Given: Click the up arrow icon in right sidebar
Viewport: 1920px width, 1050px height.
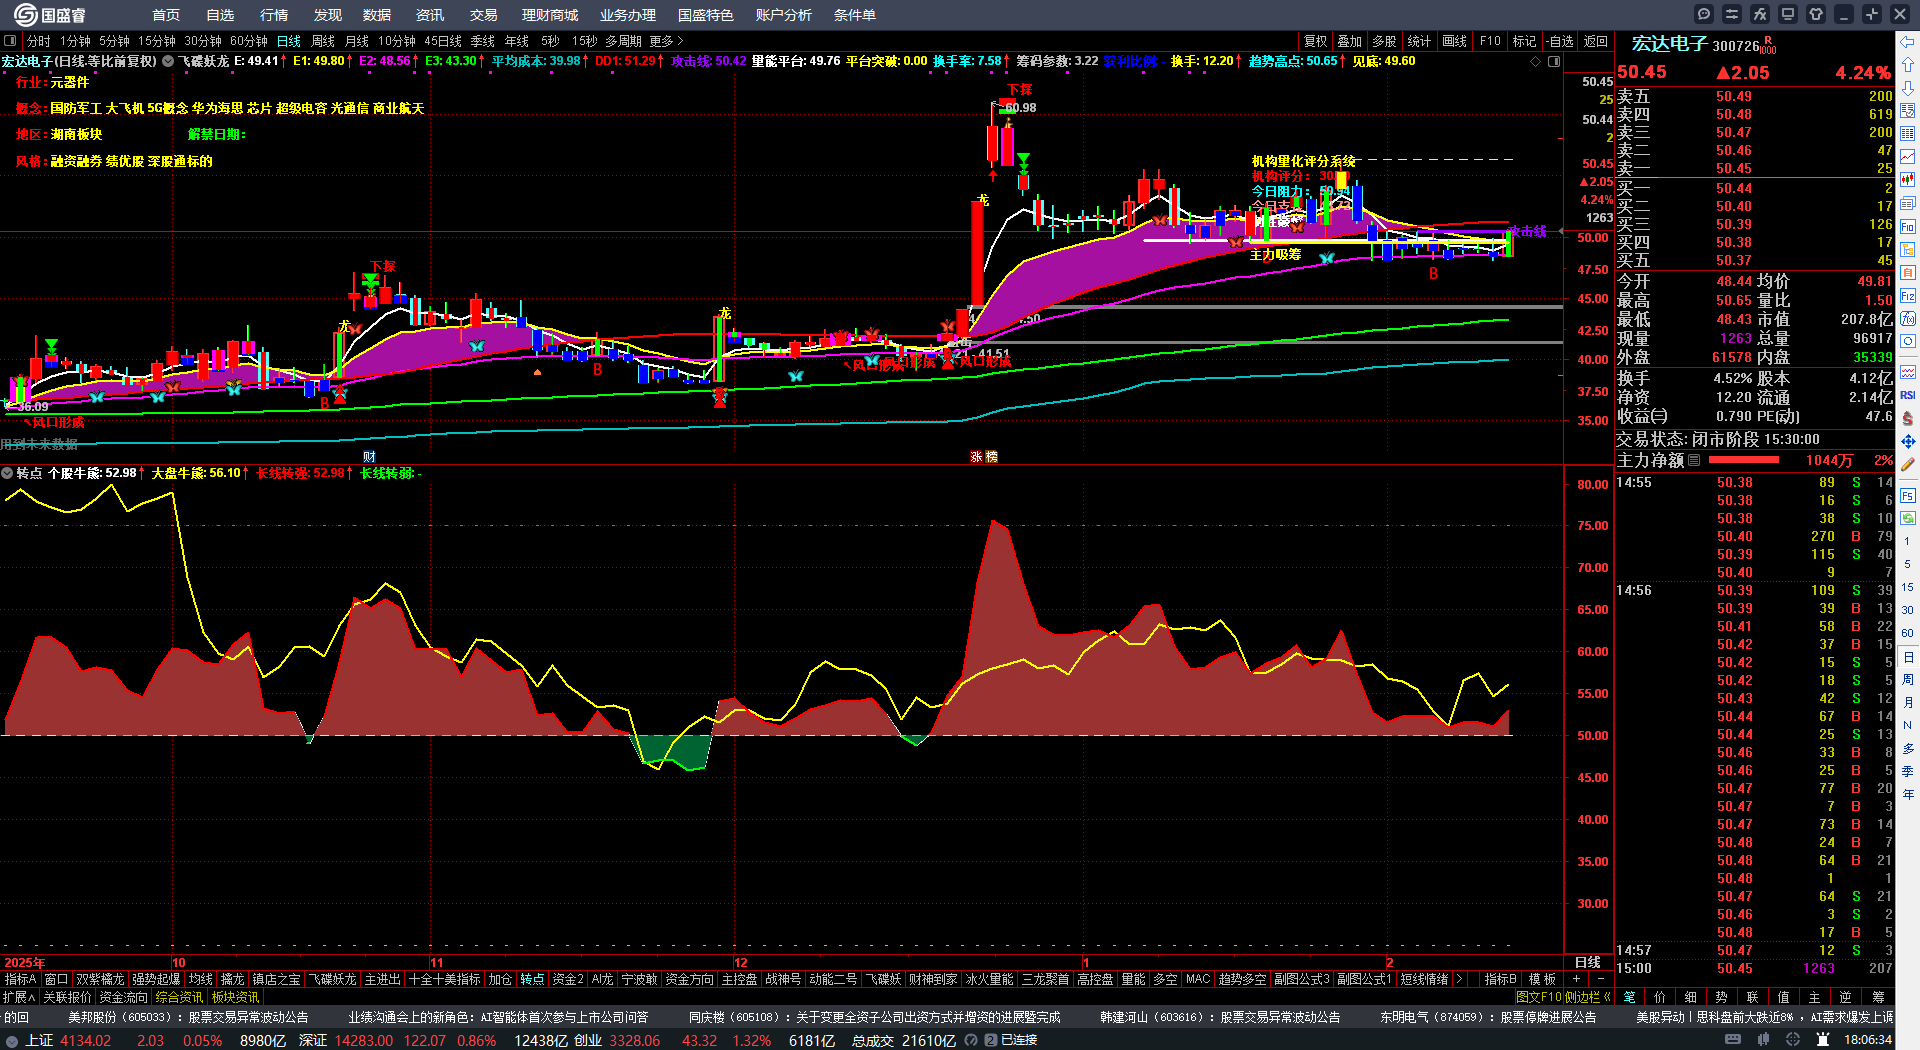Looking at the screenshot, I should tap(1908, 65).
